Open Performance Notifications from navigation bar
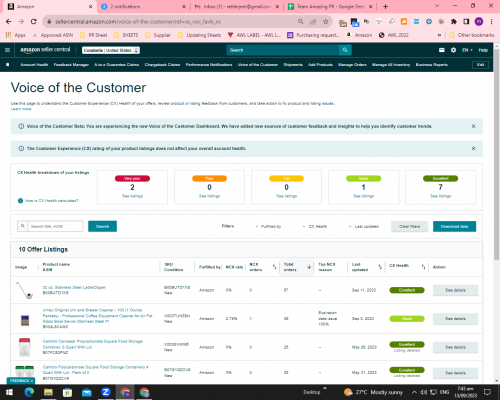Screen dimensions: 500x400 pos(209,65)
